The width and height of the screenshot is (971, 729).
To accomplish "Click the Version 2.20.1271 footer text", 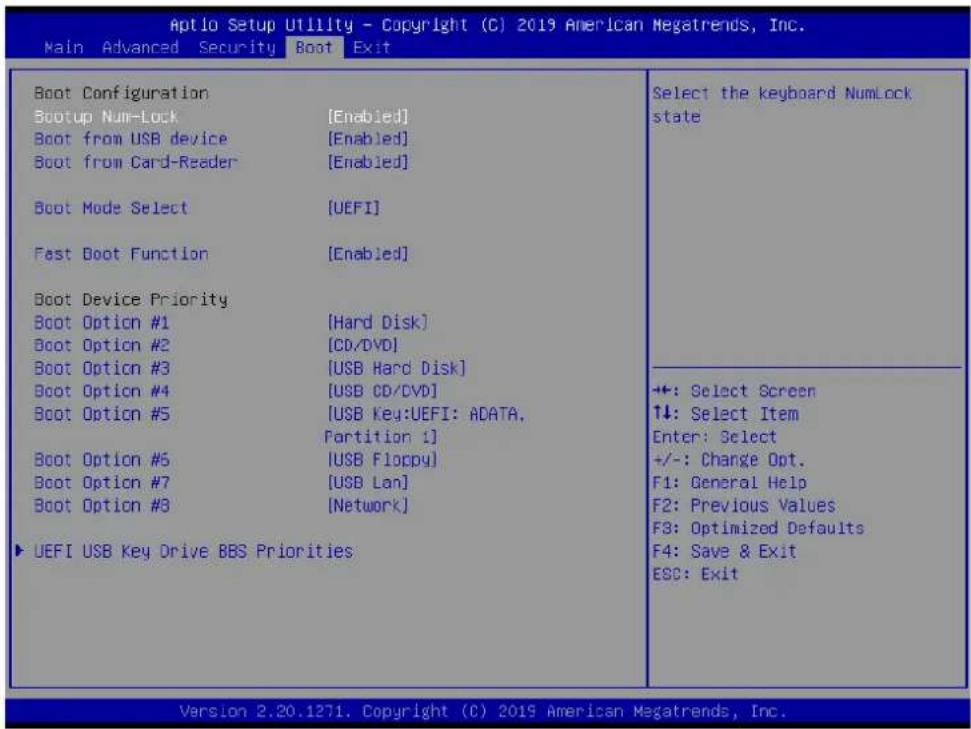I will (x=483, y=711).
